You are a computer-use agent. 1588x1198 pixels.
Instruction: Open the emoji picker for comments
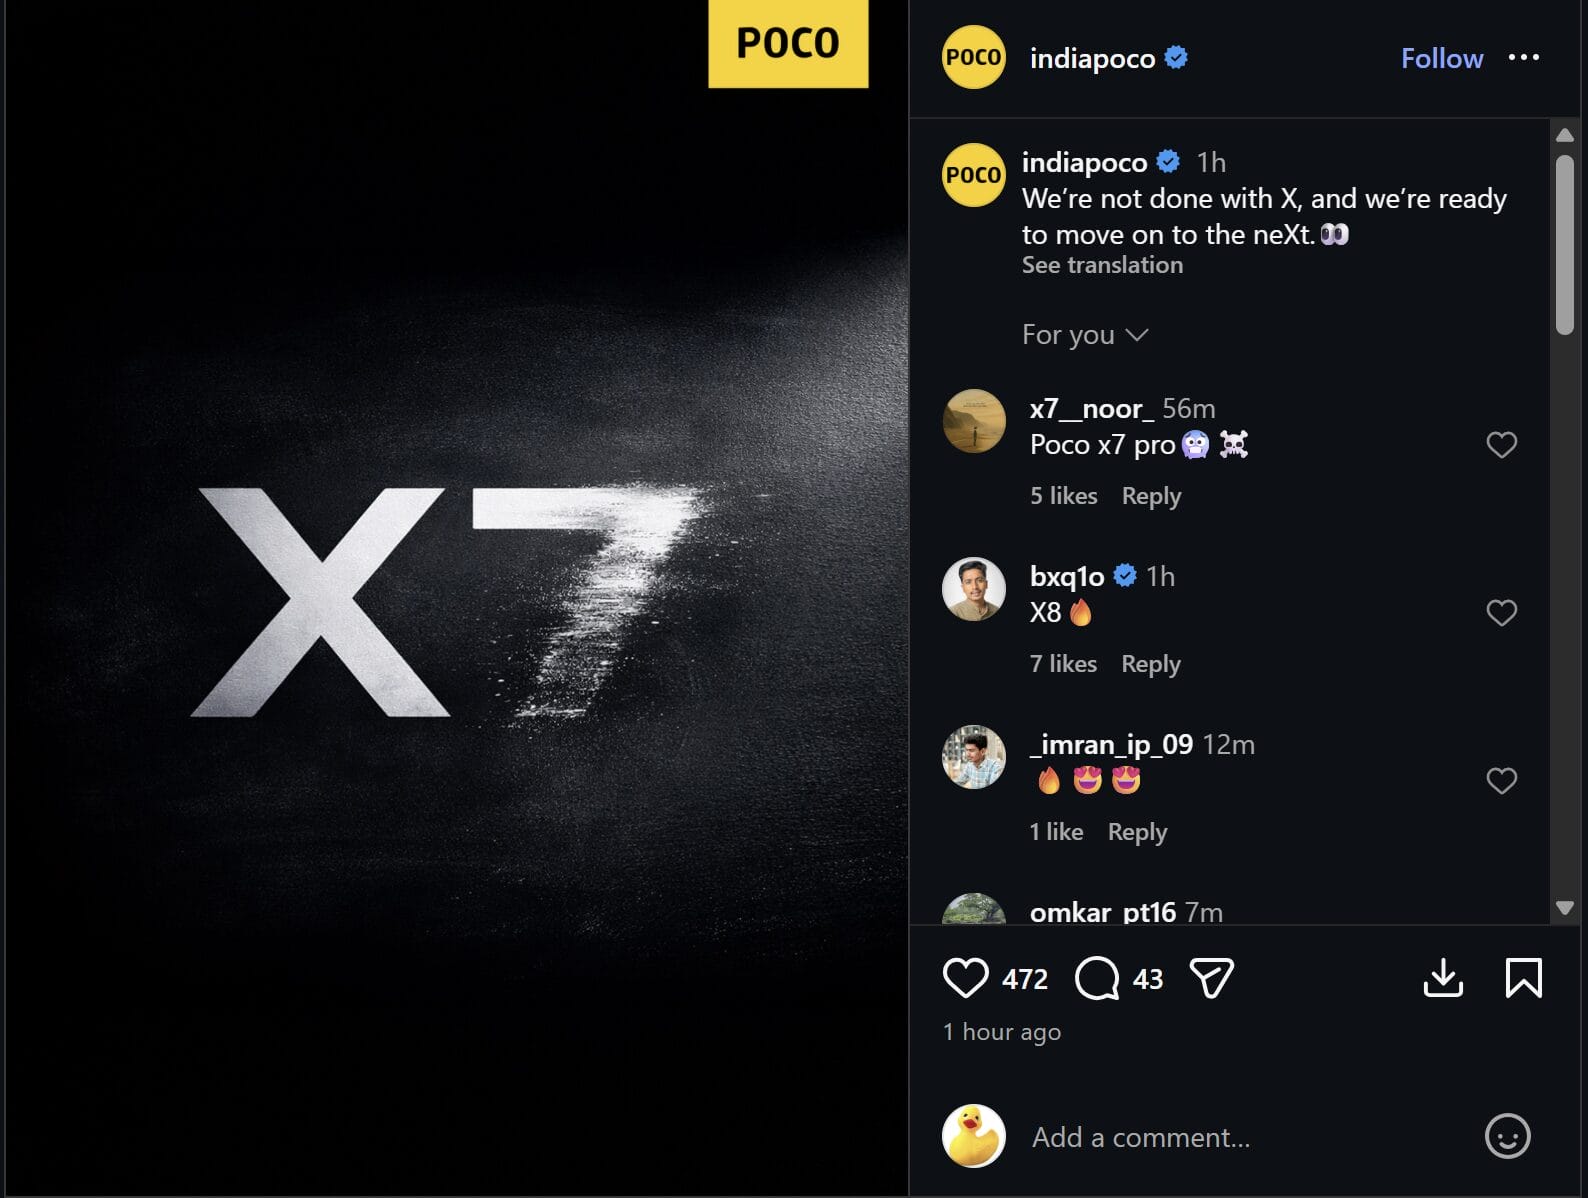tap(1507, 1136)
